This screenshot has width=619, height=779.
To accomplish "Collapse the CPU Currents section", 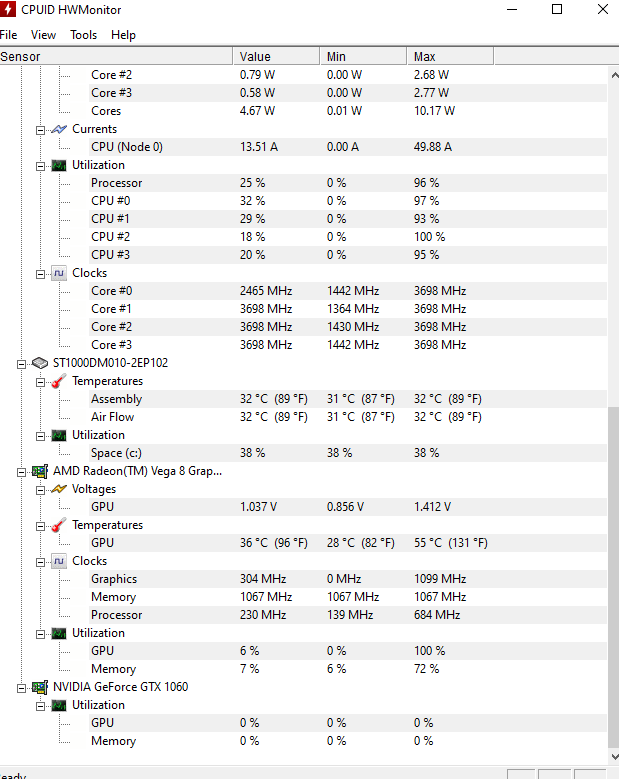I will 40,130.
